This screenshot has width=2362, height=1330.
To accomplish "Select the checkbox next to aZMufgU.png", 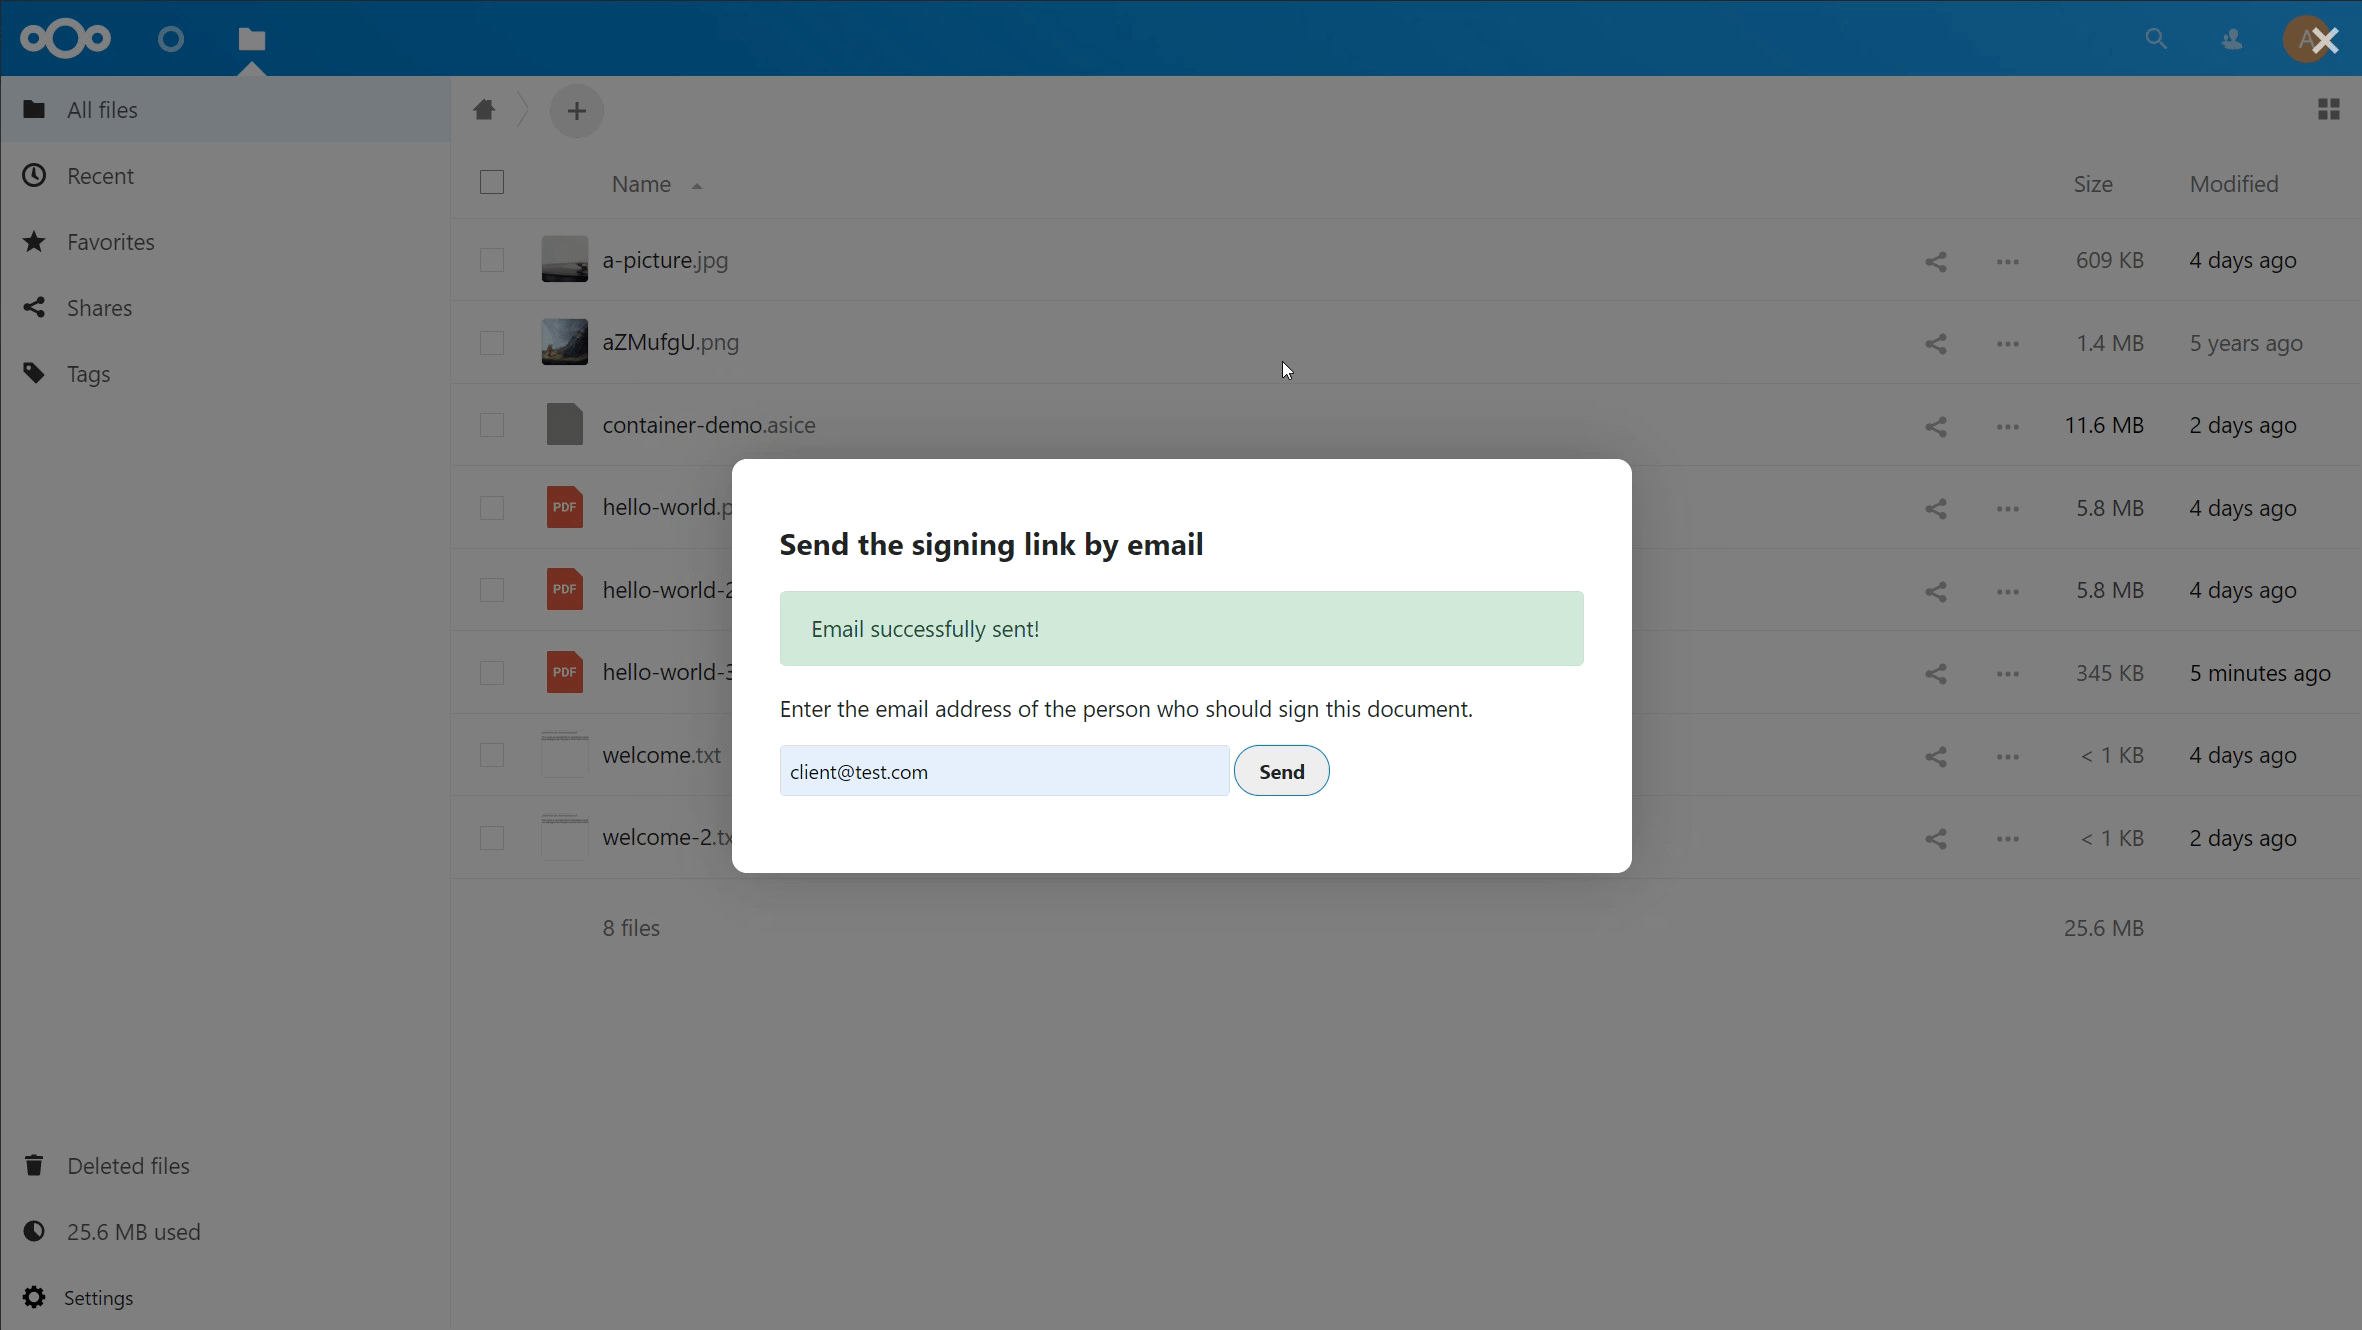I will [492, 342].
